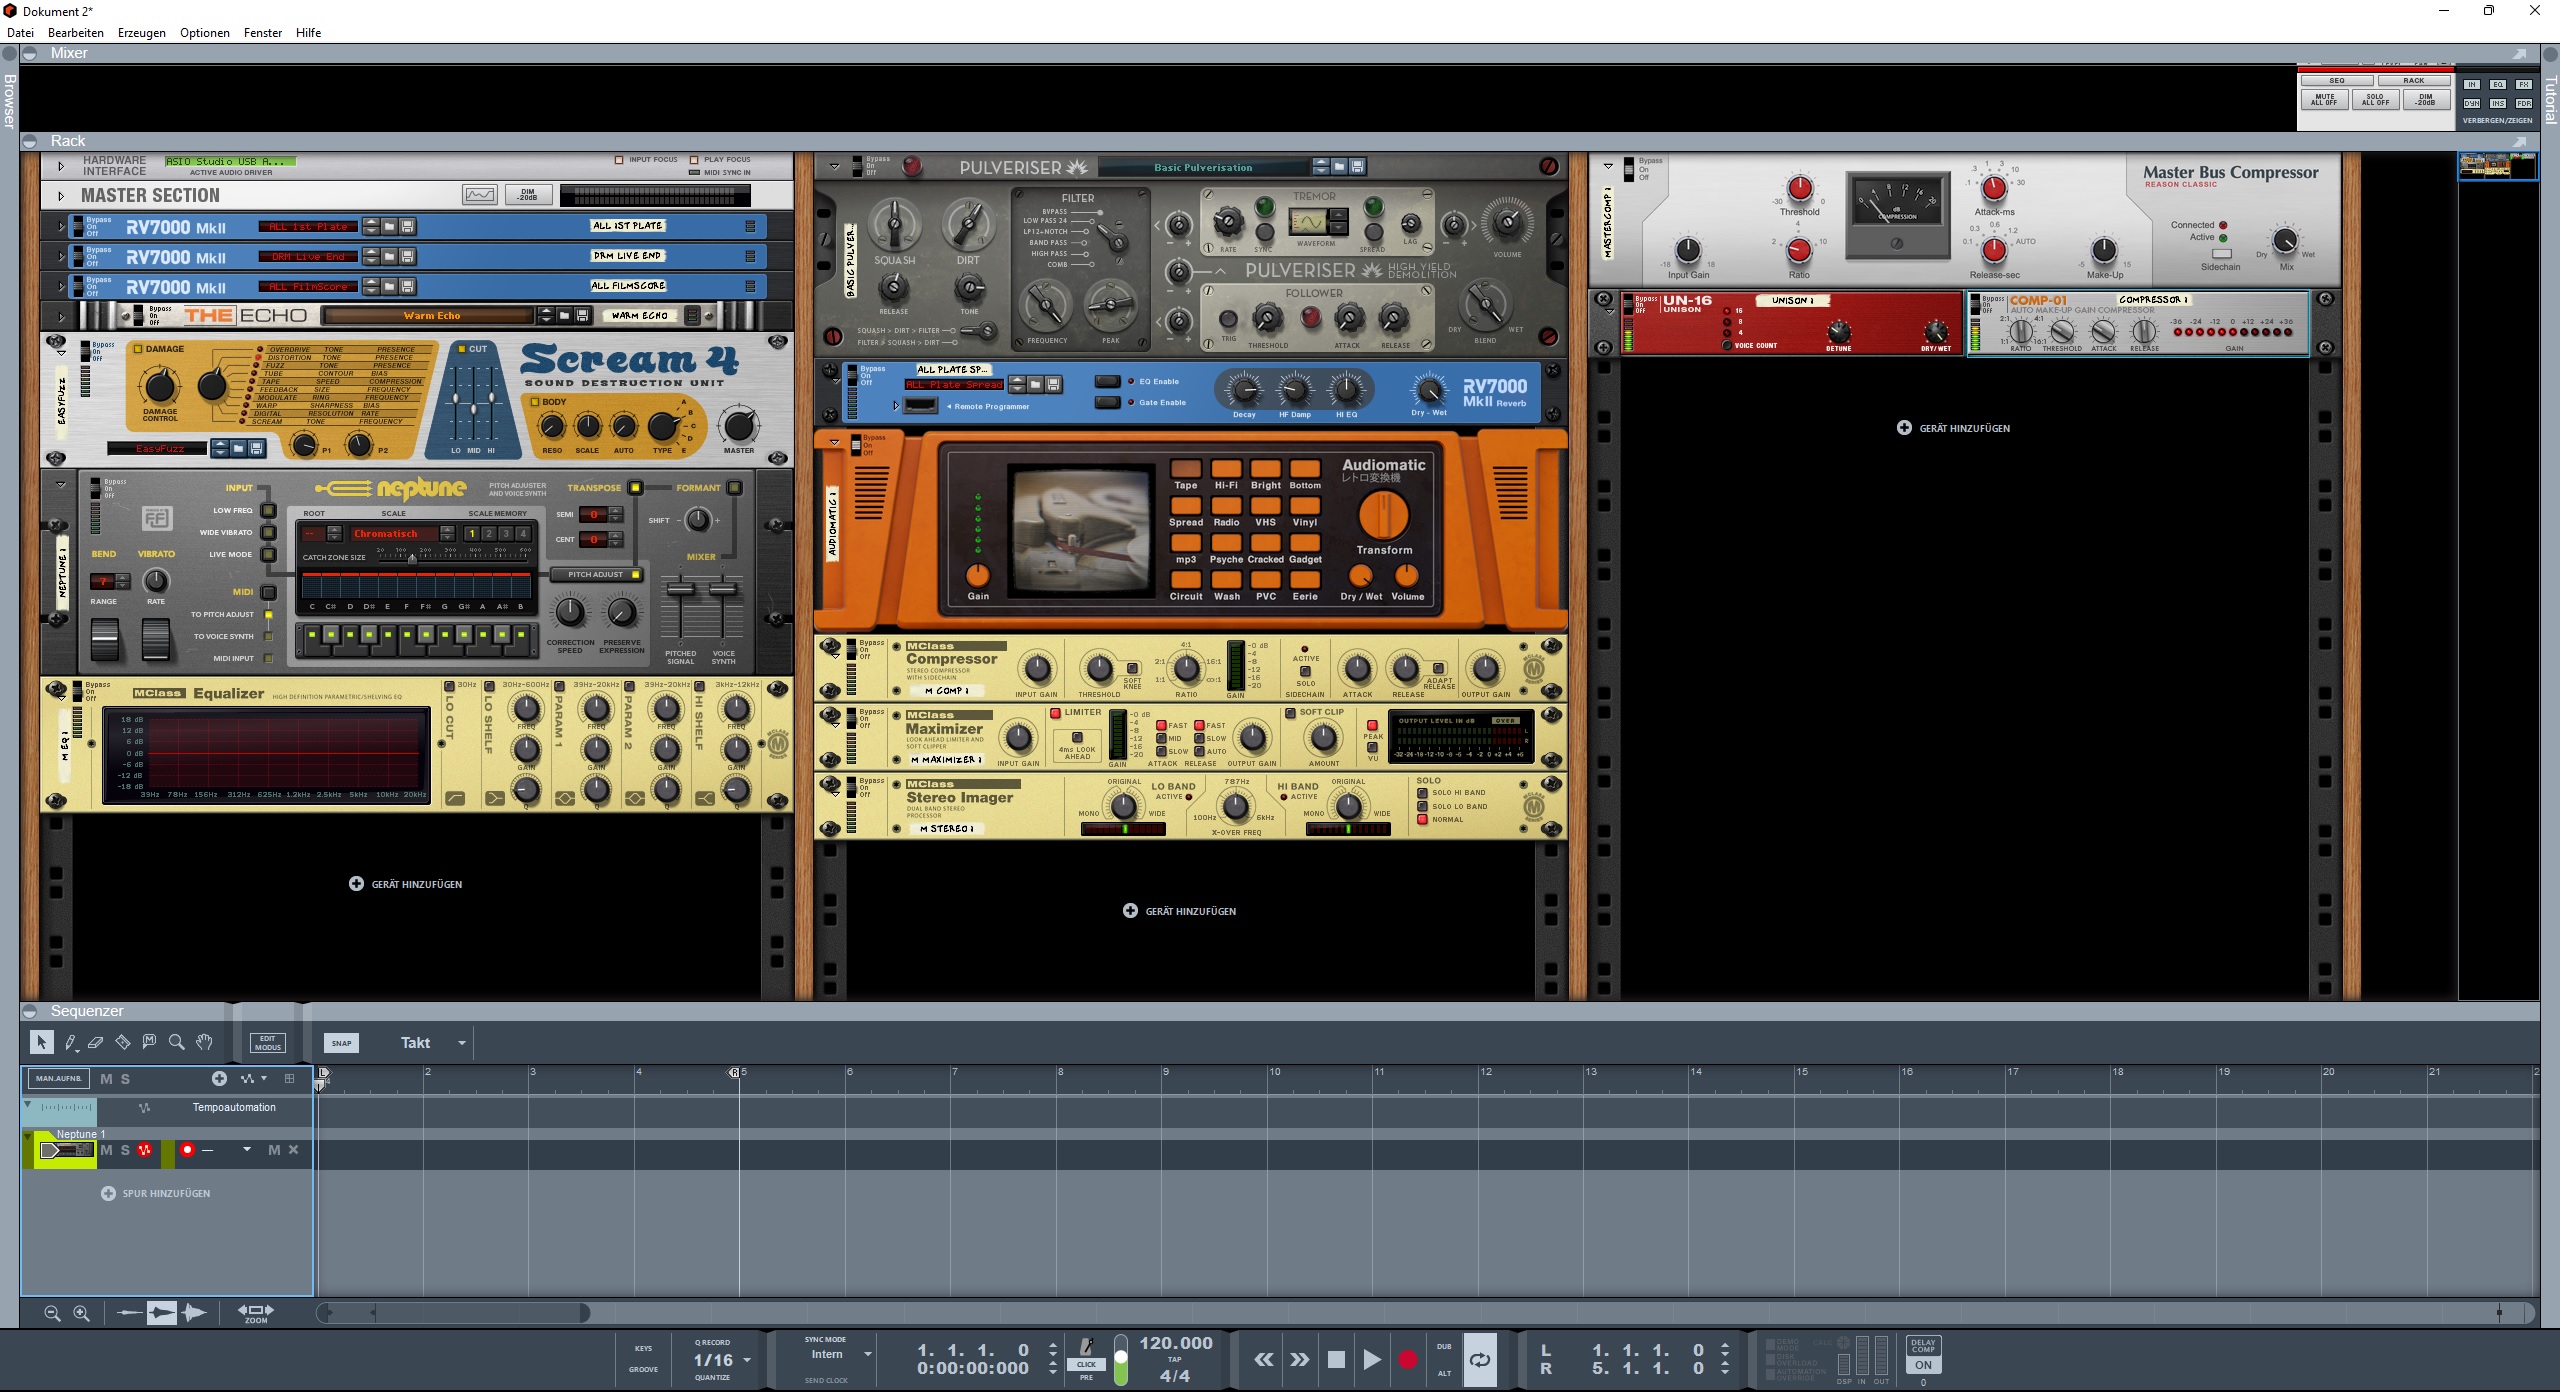The width and height of the screenshot is (2560, 1392).
Task: Click the Cracked preset button on Audiomatic
Action: (x=1266, y=543)
